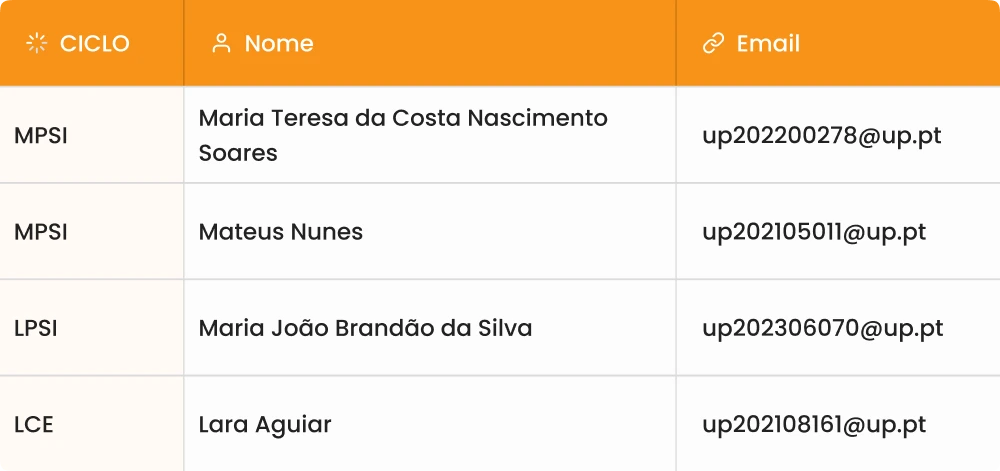The width and height of the screenshot is (1000, 471).
Task: Click the link icon beside Email
Action: (x=713, y=43)
